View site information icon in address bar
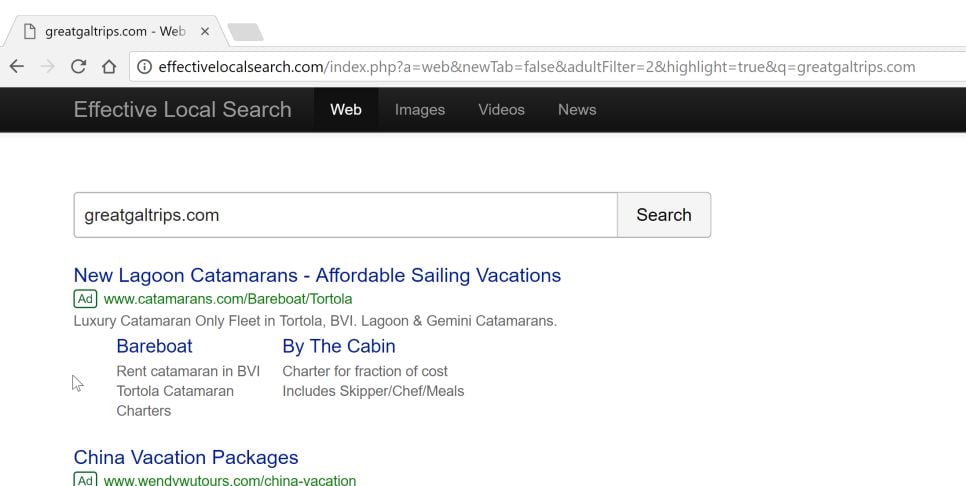Viewport: 966px width, 486px height. pos(144,67)
